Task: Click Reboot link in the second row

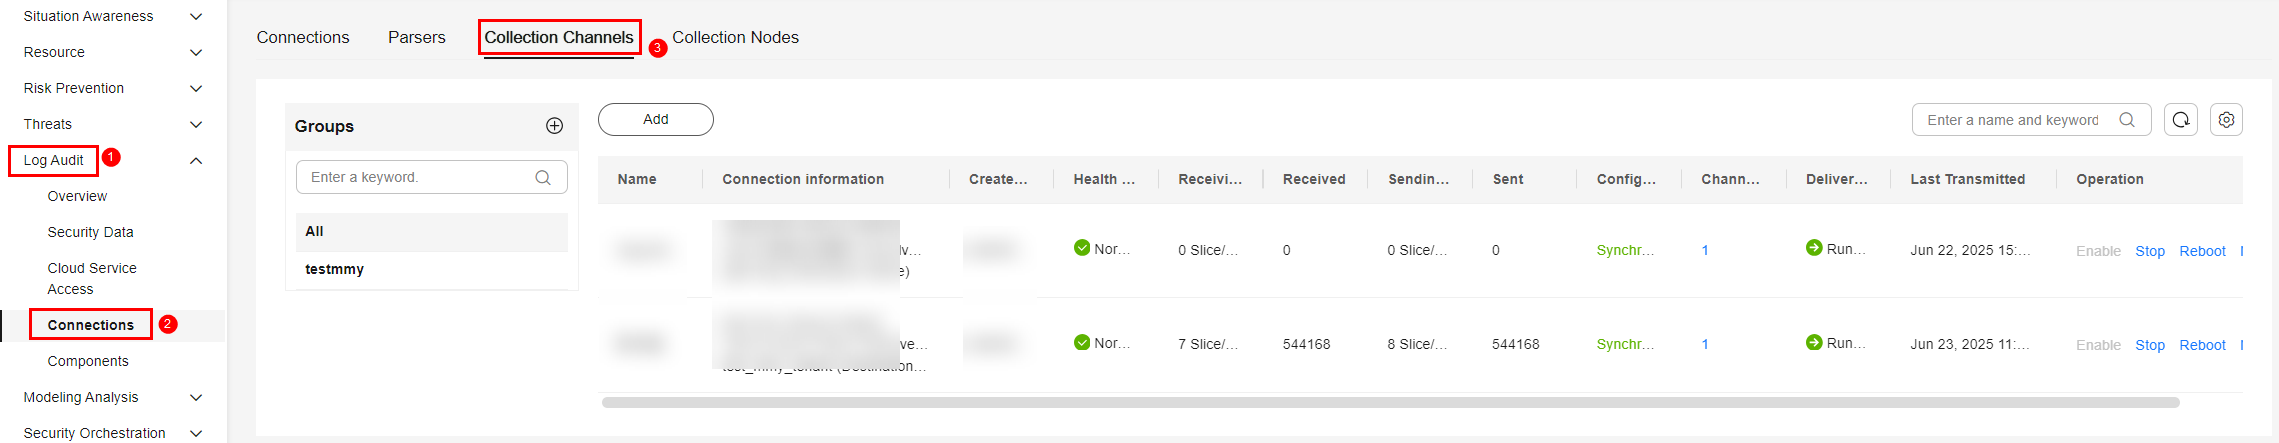Action: pyautogui.click(x=2202, y=345)
